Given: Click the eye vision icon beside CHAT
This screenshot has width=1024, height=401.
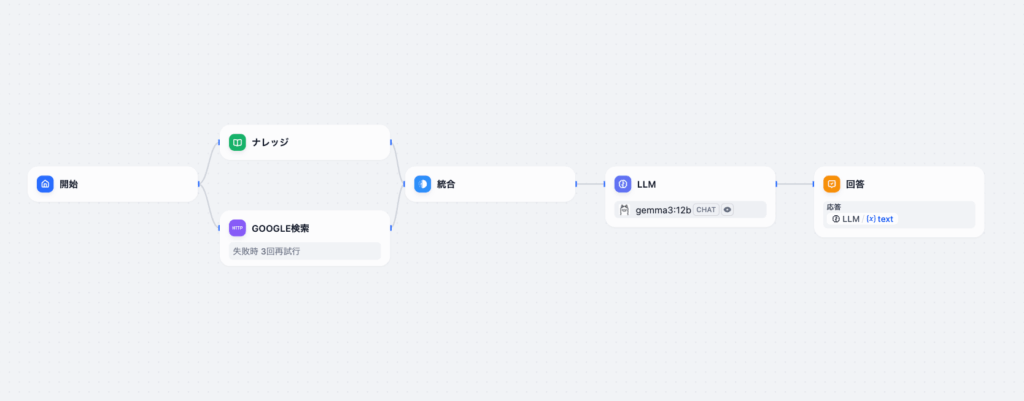Looking at the screenshot, I should (x=728, y=210).
